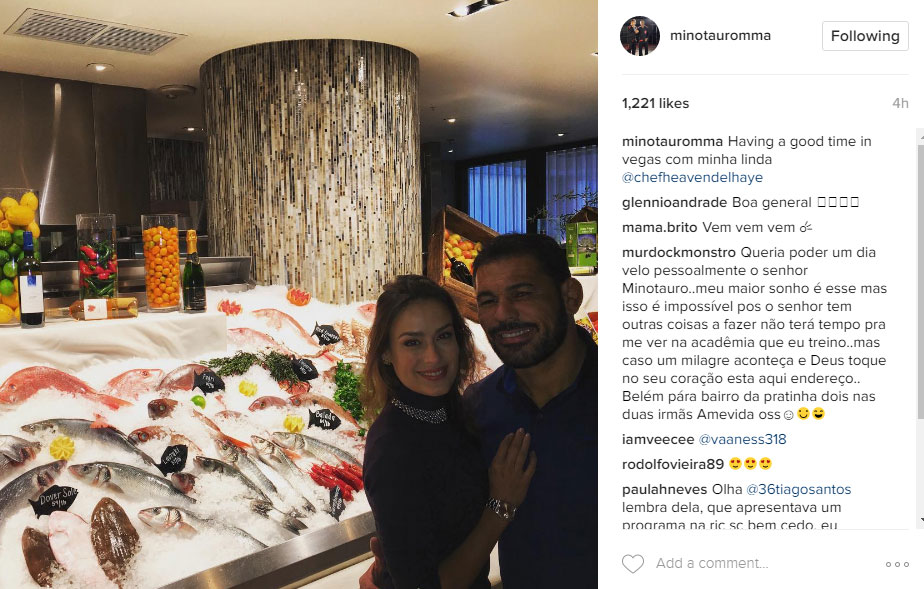The height and width of the screenshot is (589, 924).
Task: Open @36tiagosantos mention link
Action: [x=798, y=489]
